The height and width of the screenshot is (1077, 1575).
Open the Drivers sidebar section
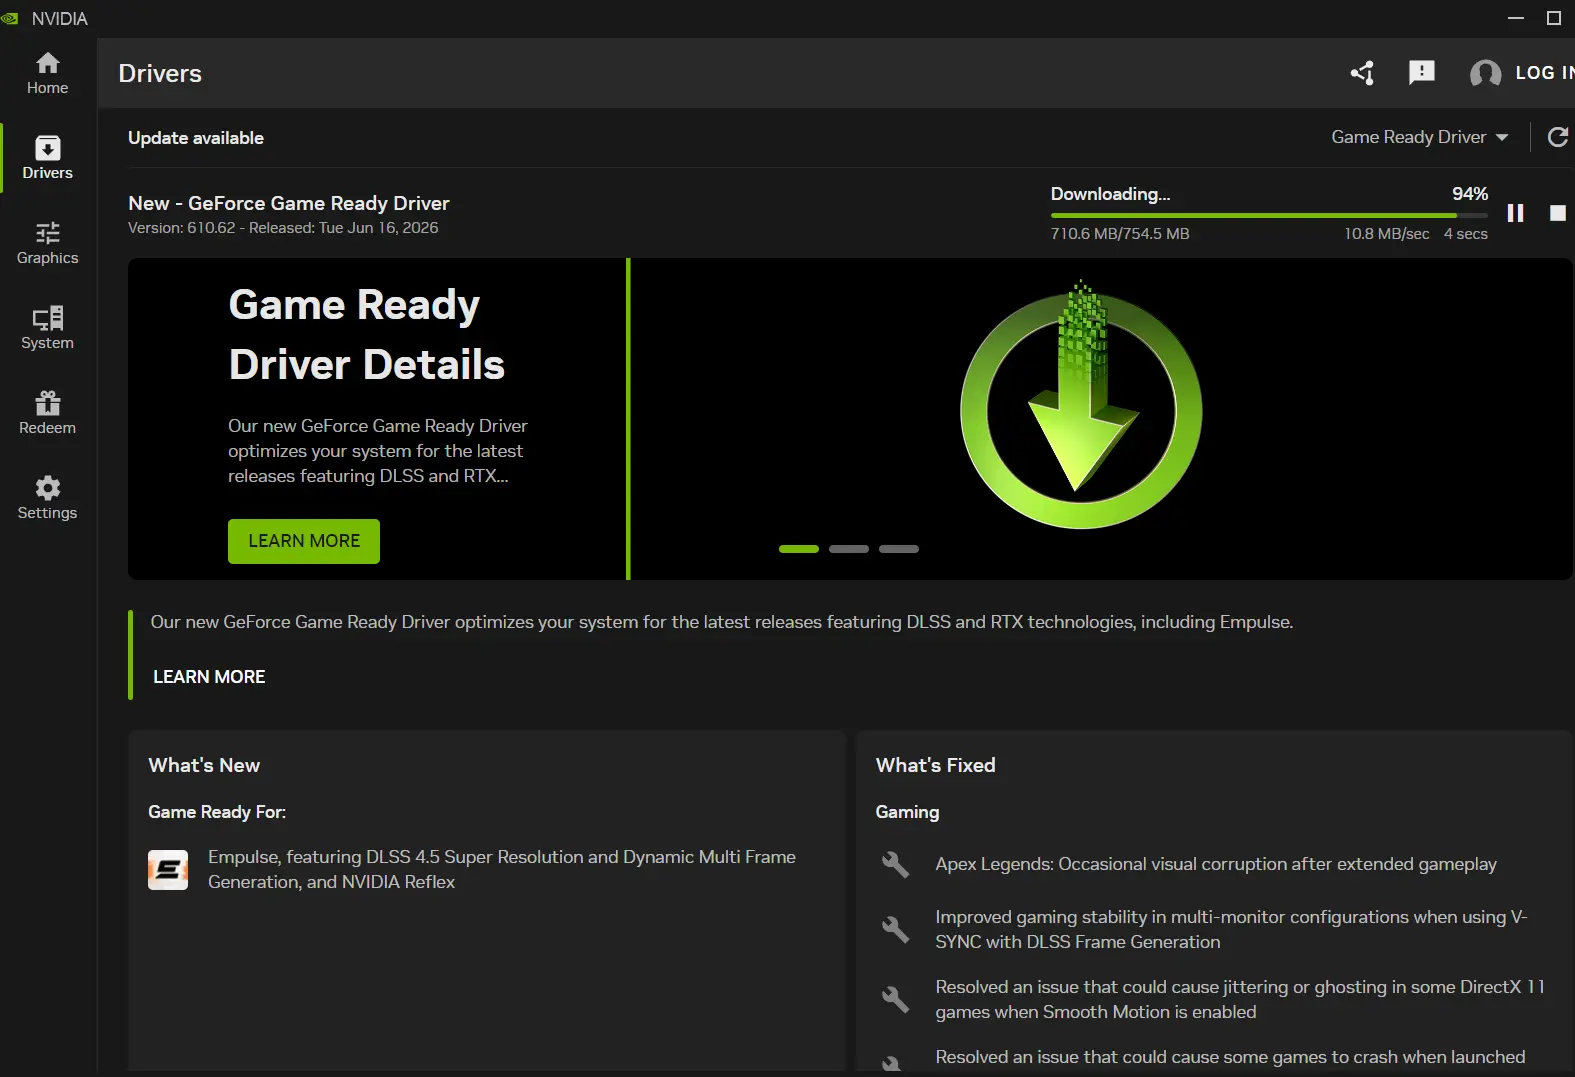click(48, 158)
